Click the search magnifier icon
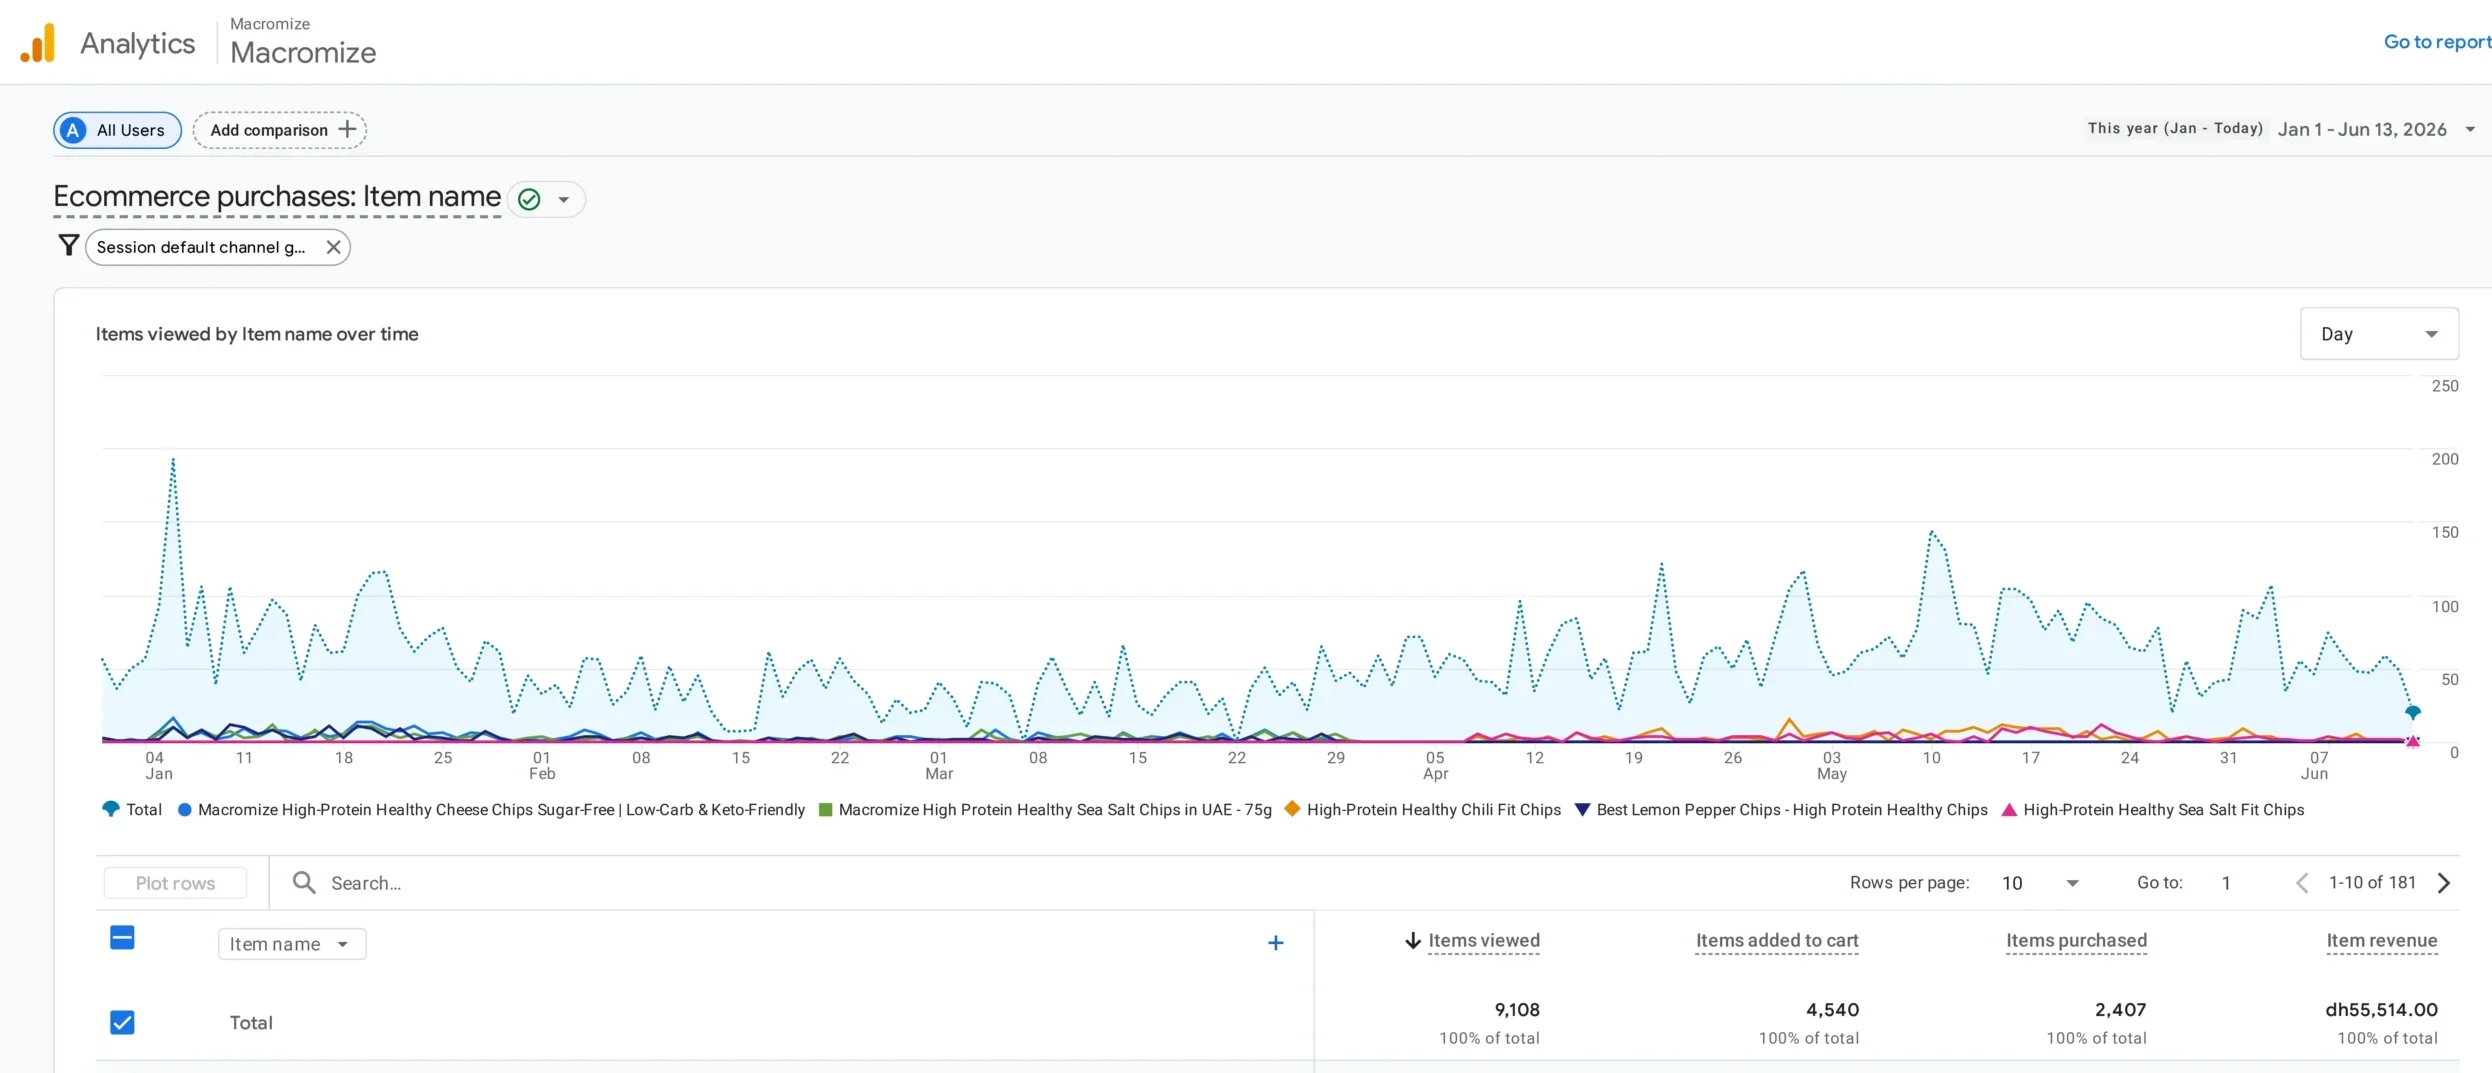Image resolution: width=2492 pixels, height=1073 pixels. click(x=303, y=882)
